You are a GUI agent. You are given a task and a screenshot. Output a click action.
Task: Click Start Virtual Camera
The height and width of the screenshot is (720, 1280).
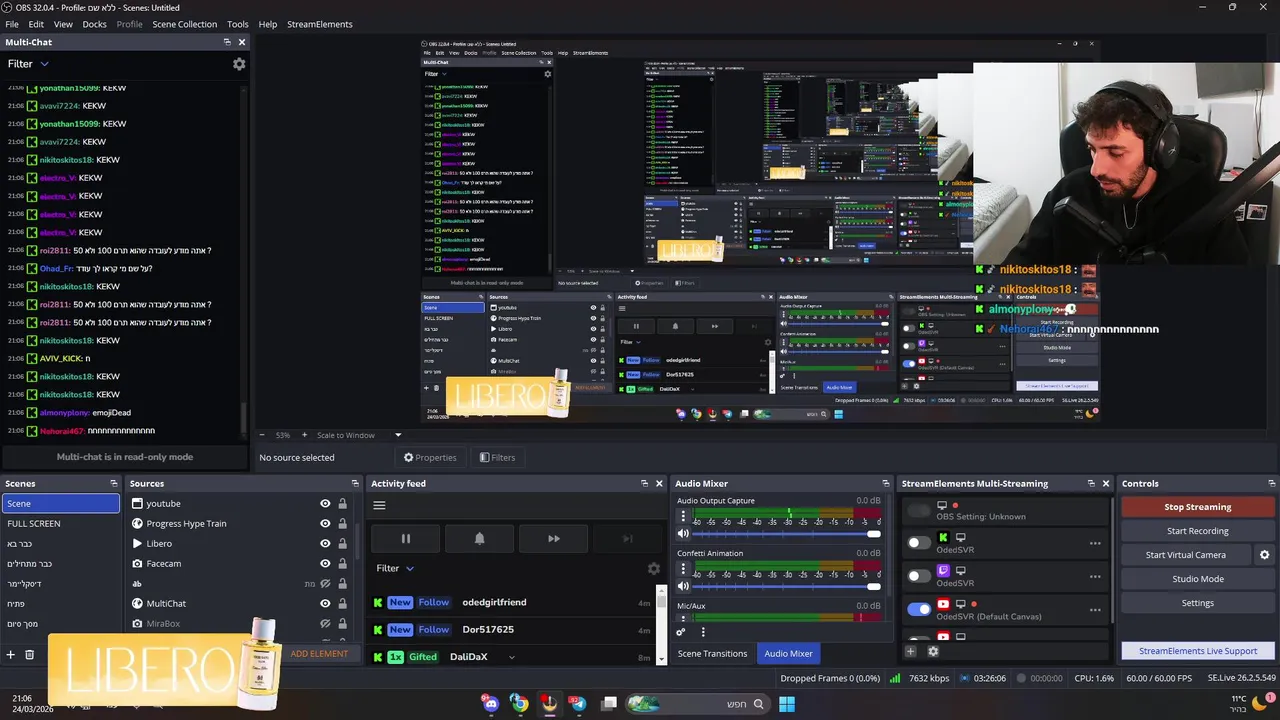[x=1185, y=555]
